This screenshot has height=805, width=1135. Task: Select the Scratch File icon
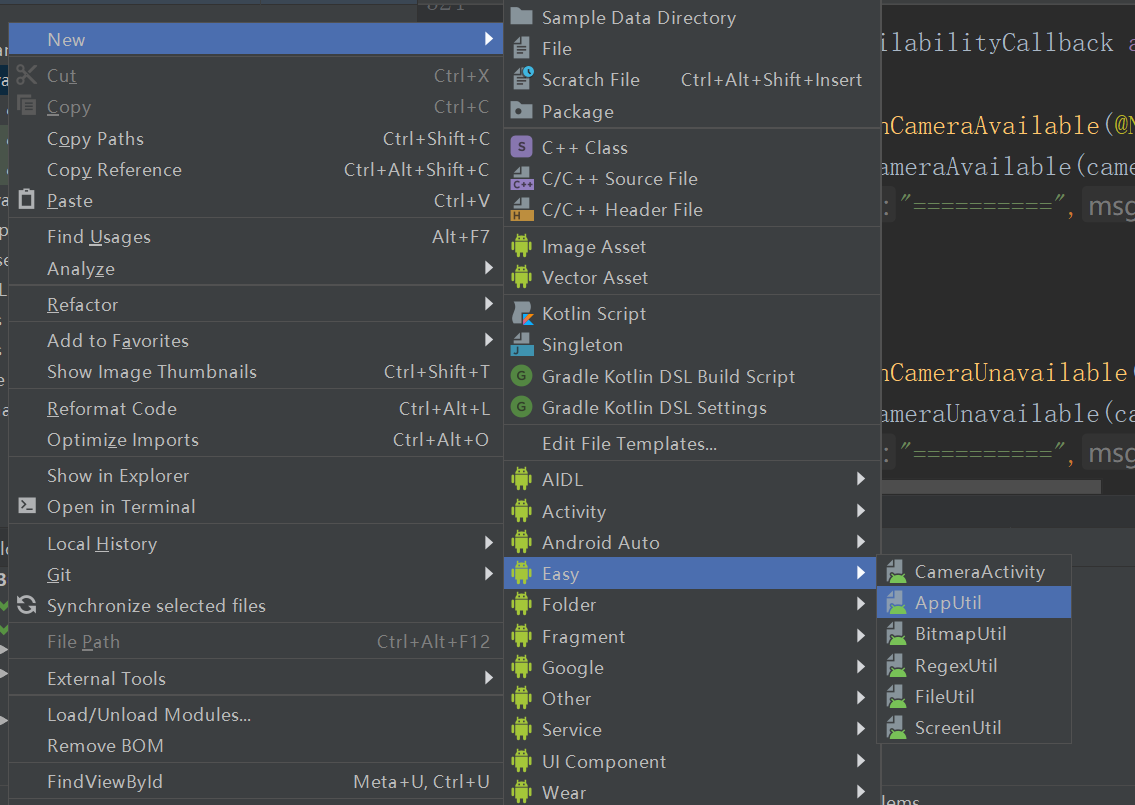[522, 79]
